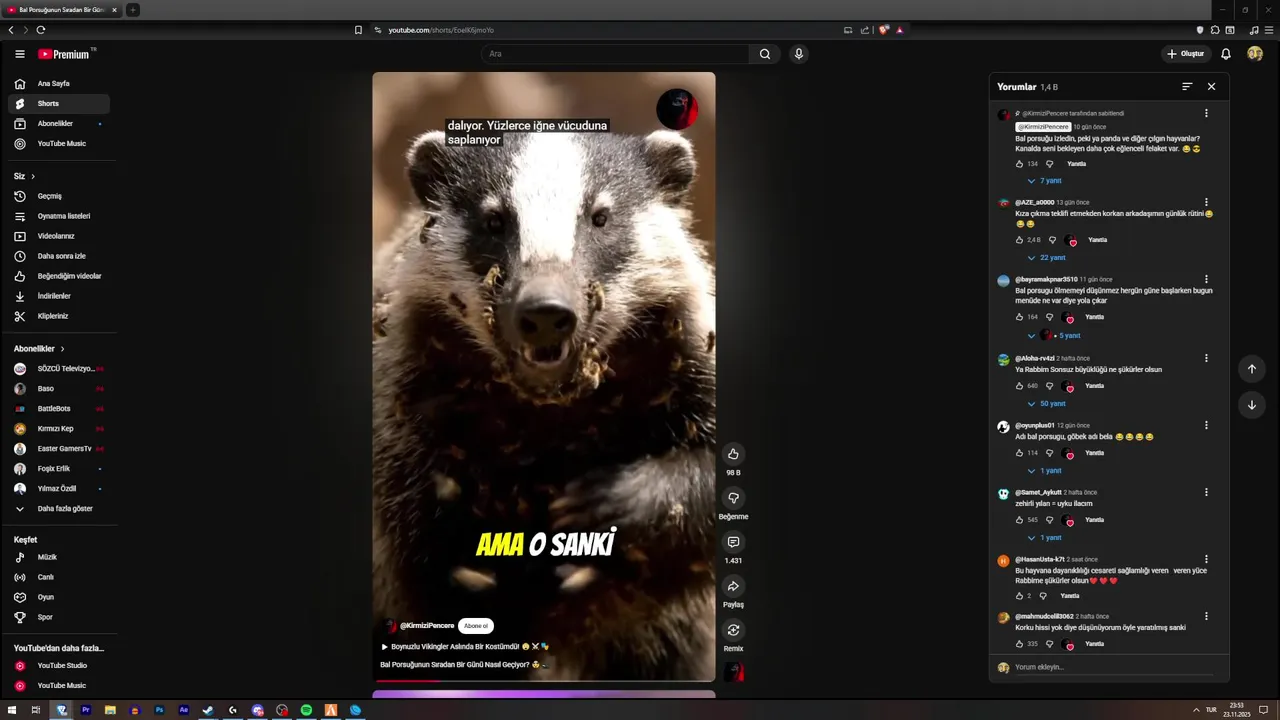Image resolution: width=1280 pixels, height=720 pixels.
Task: Close the Yorumlar comments panel
Action: pos(1211,87)
